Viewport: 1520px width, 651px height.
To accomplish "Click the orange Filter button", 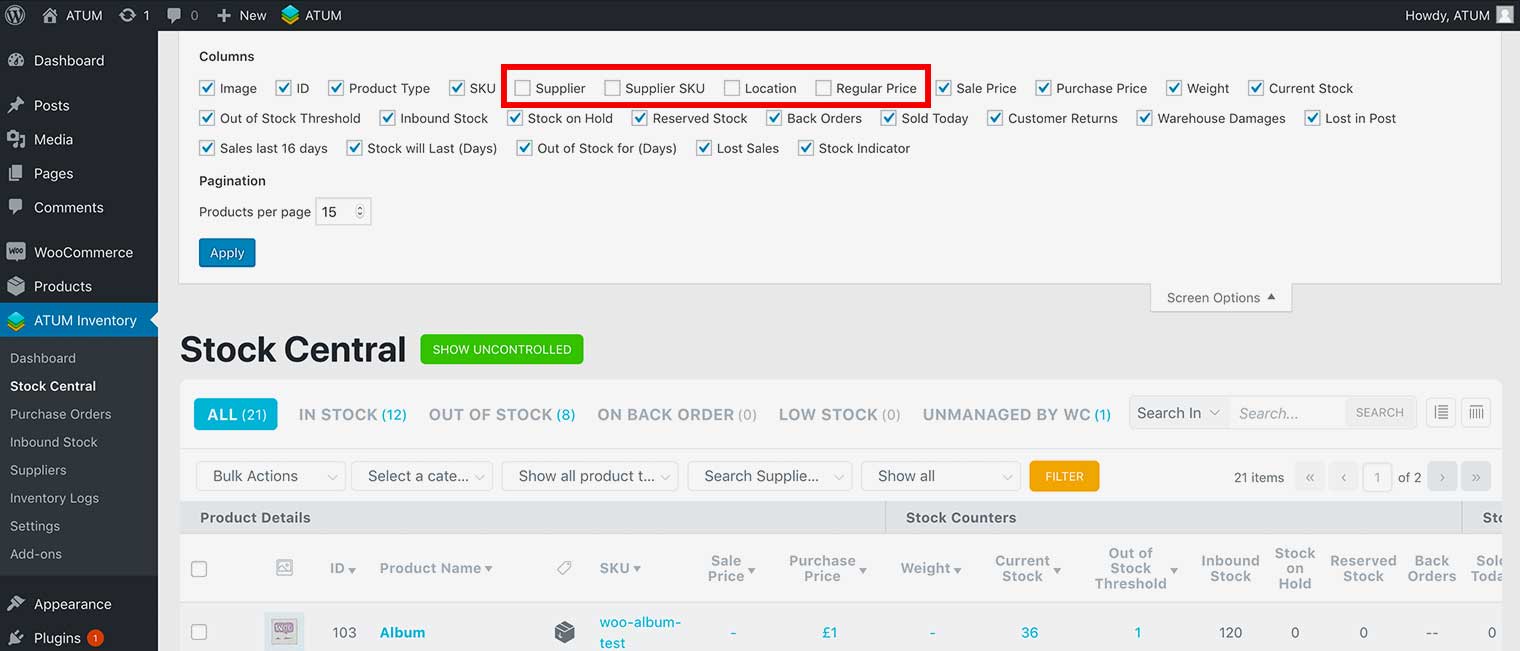I will point(1064,476).
